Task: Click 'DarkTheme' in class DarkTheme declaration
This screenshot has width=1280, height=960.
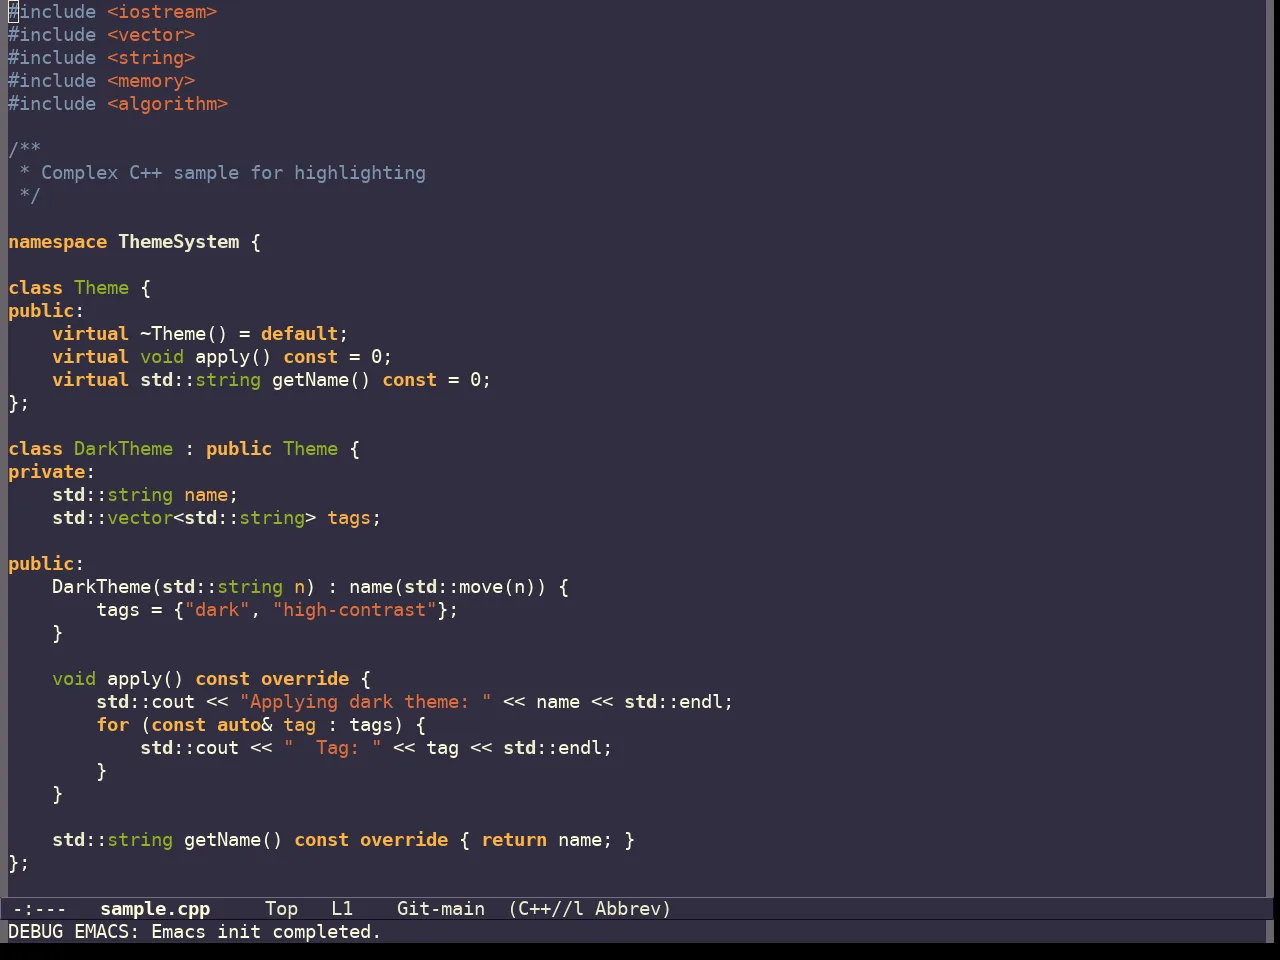Action: point(124,449)
